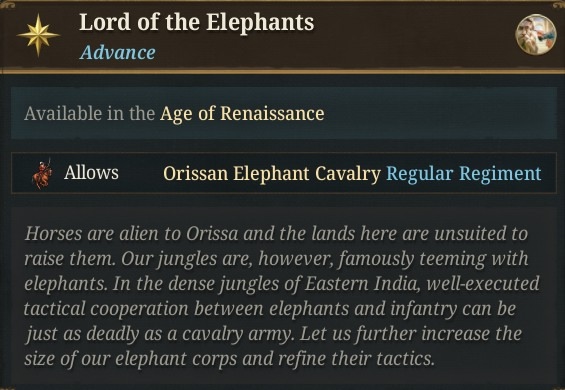Open the "Regular Regiment" concept link
Image resolution: width=565 pixels, height=390 pixels.
pos(464,173)
